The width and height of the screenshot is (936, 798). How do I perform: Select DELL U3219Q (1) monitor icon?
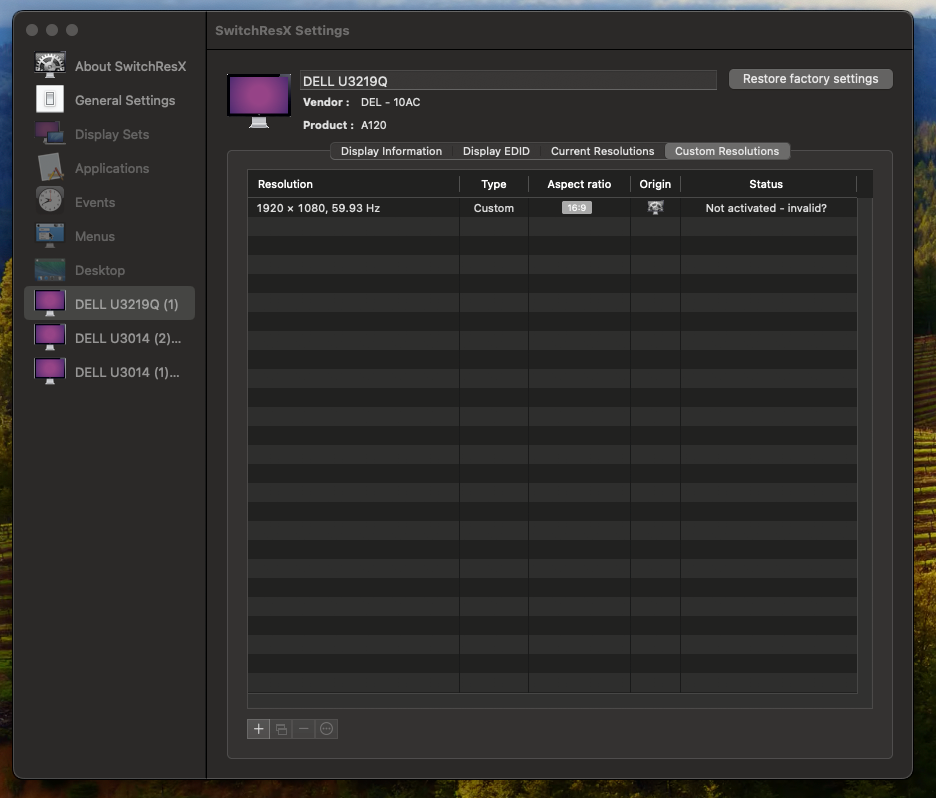pos(50,303)
